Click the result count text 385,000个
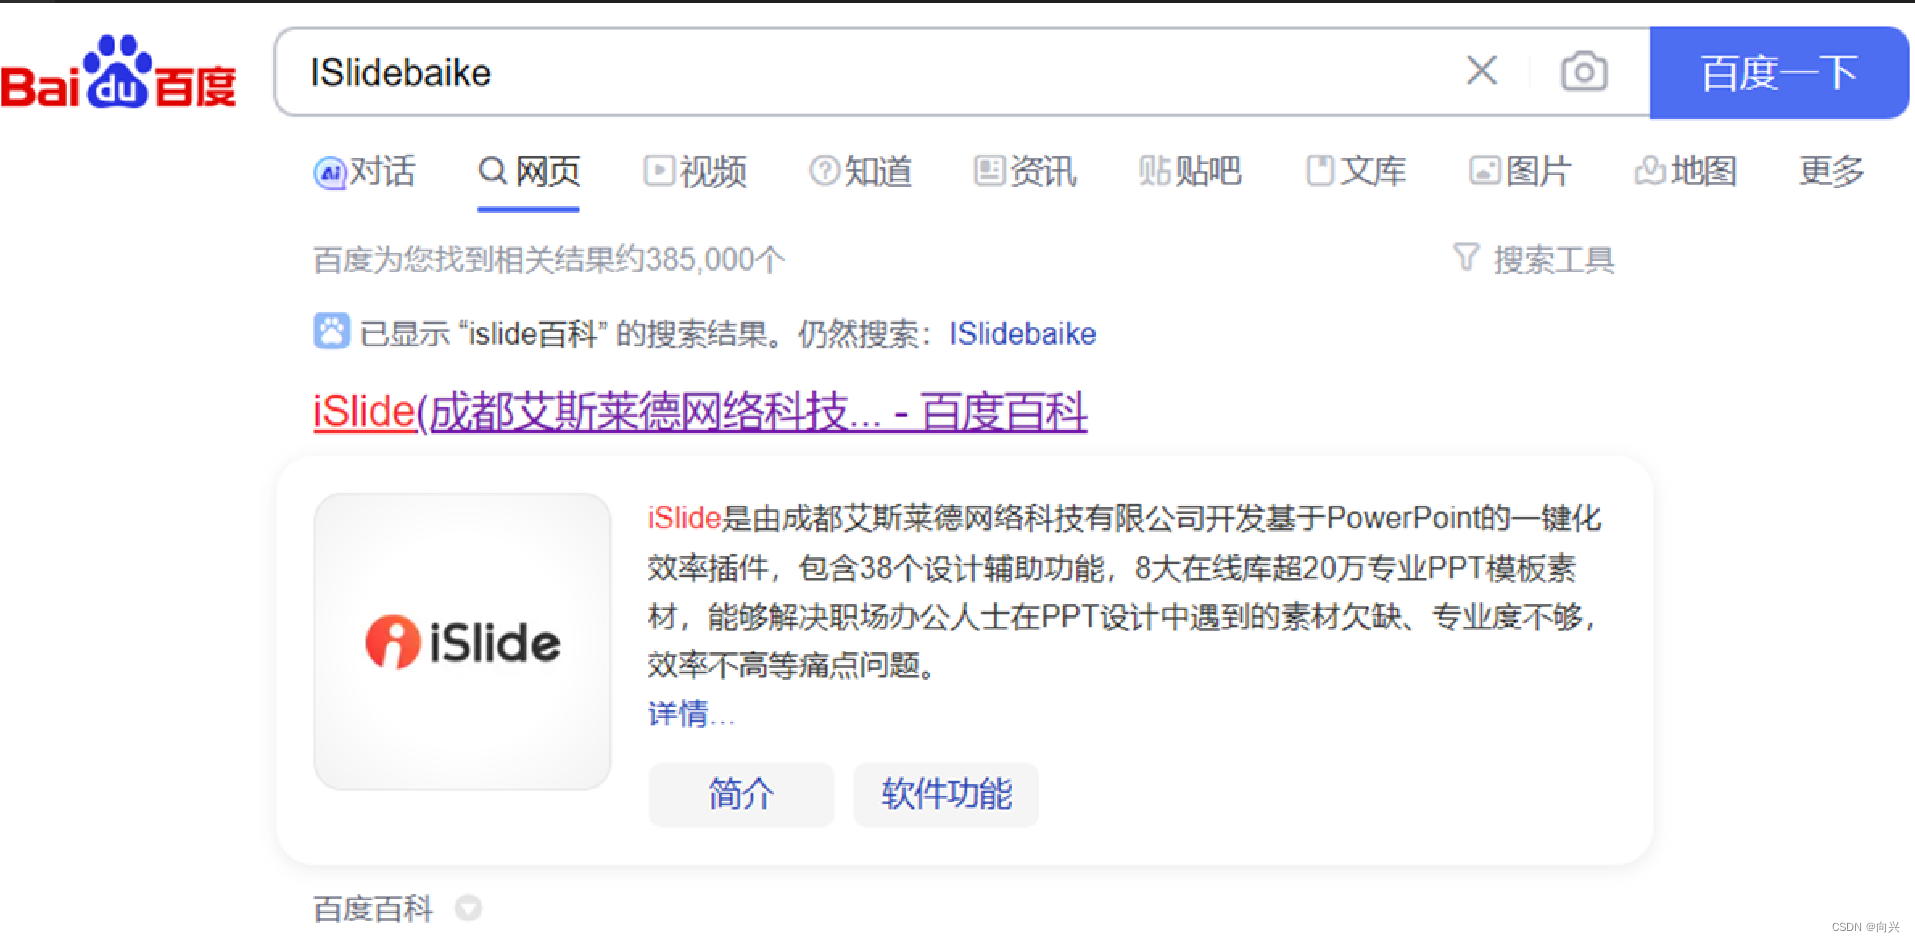 coord(714,260)
